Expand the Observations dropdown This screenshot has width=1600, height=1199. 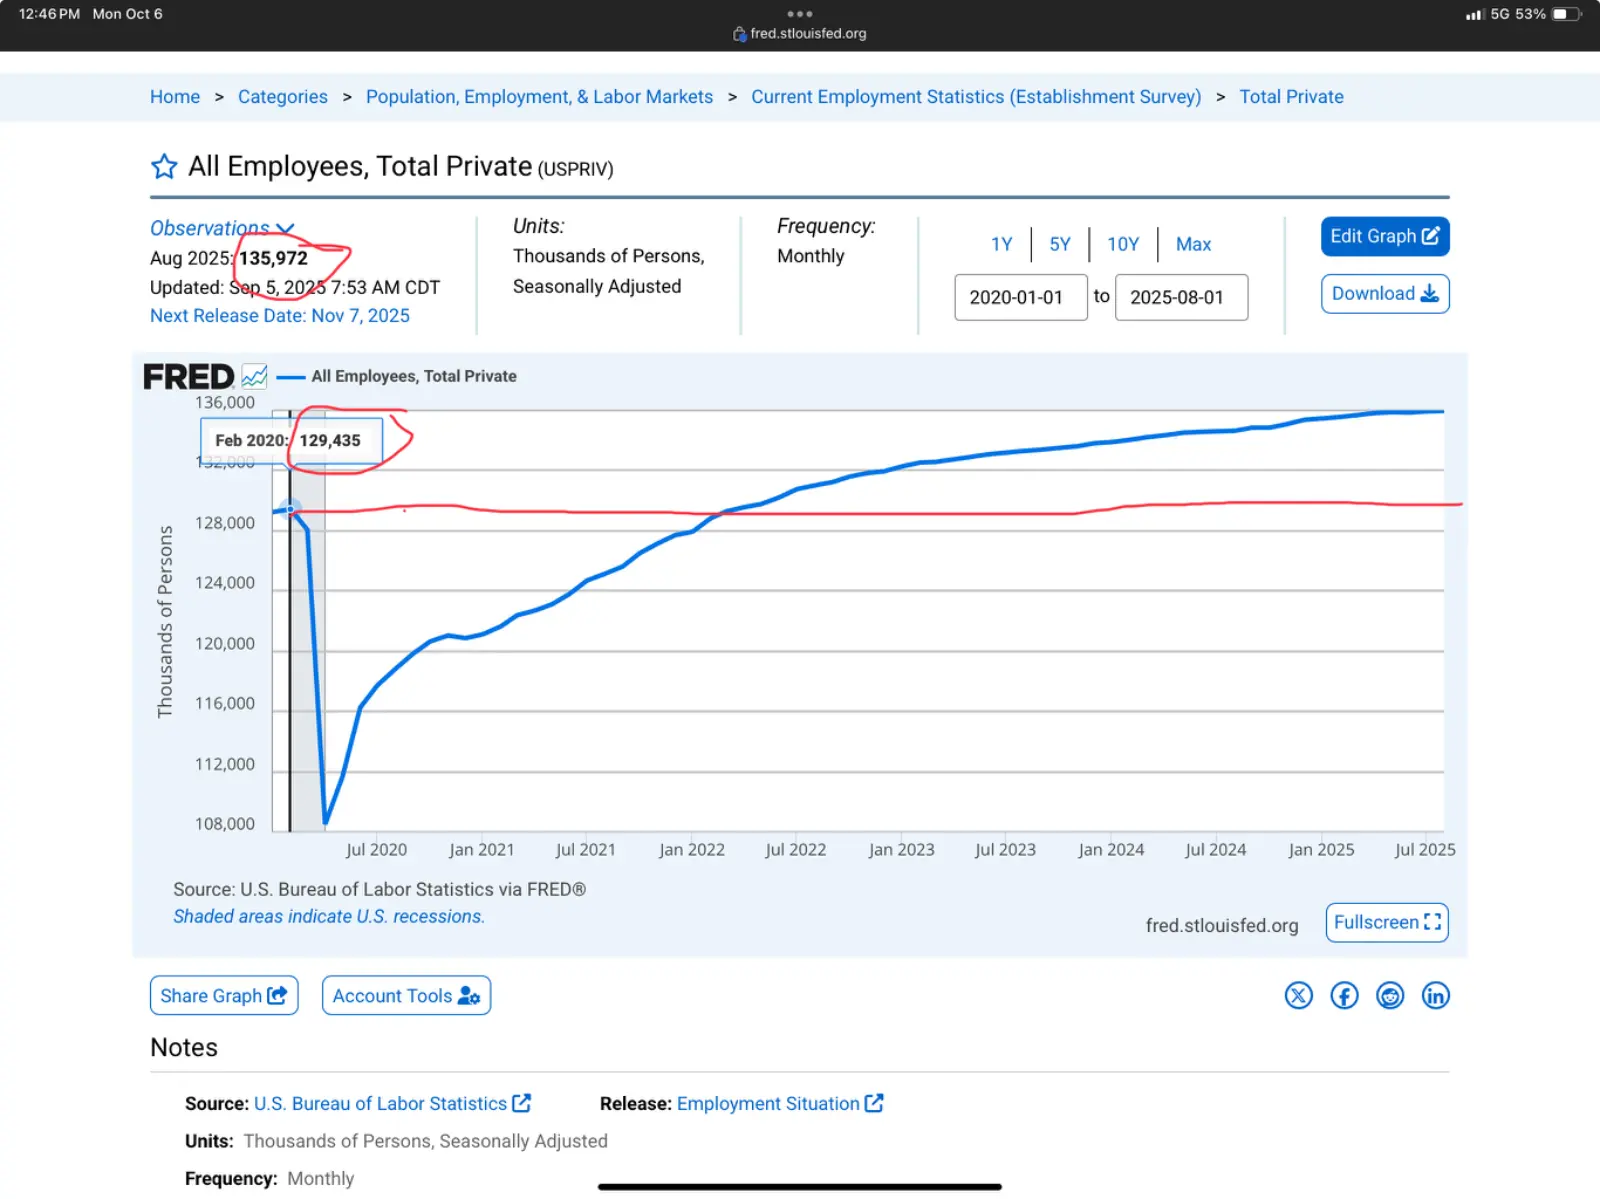(221, 228)
